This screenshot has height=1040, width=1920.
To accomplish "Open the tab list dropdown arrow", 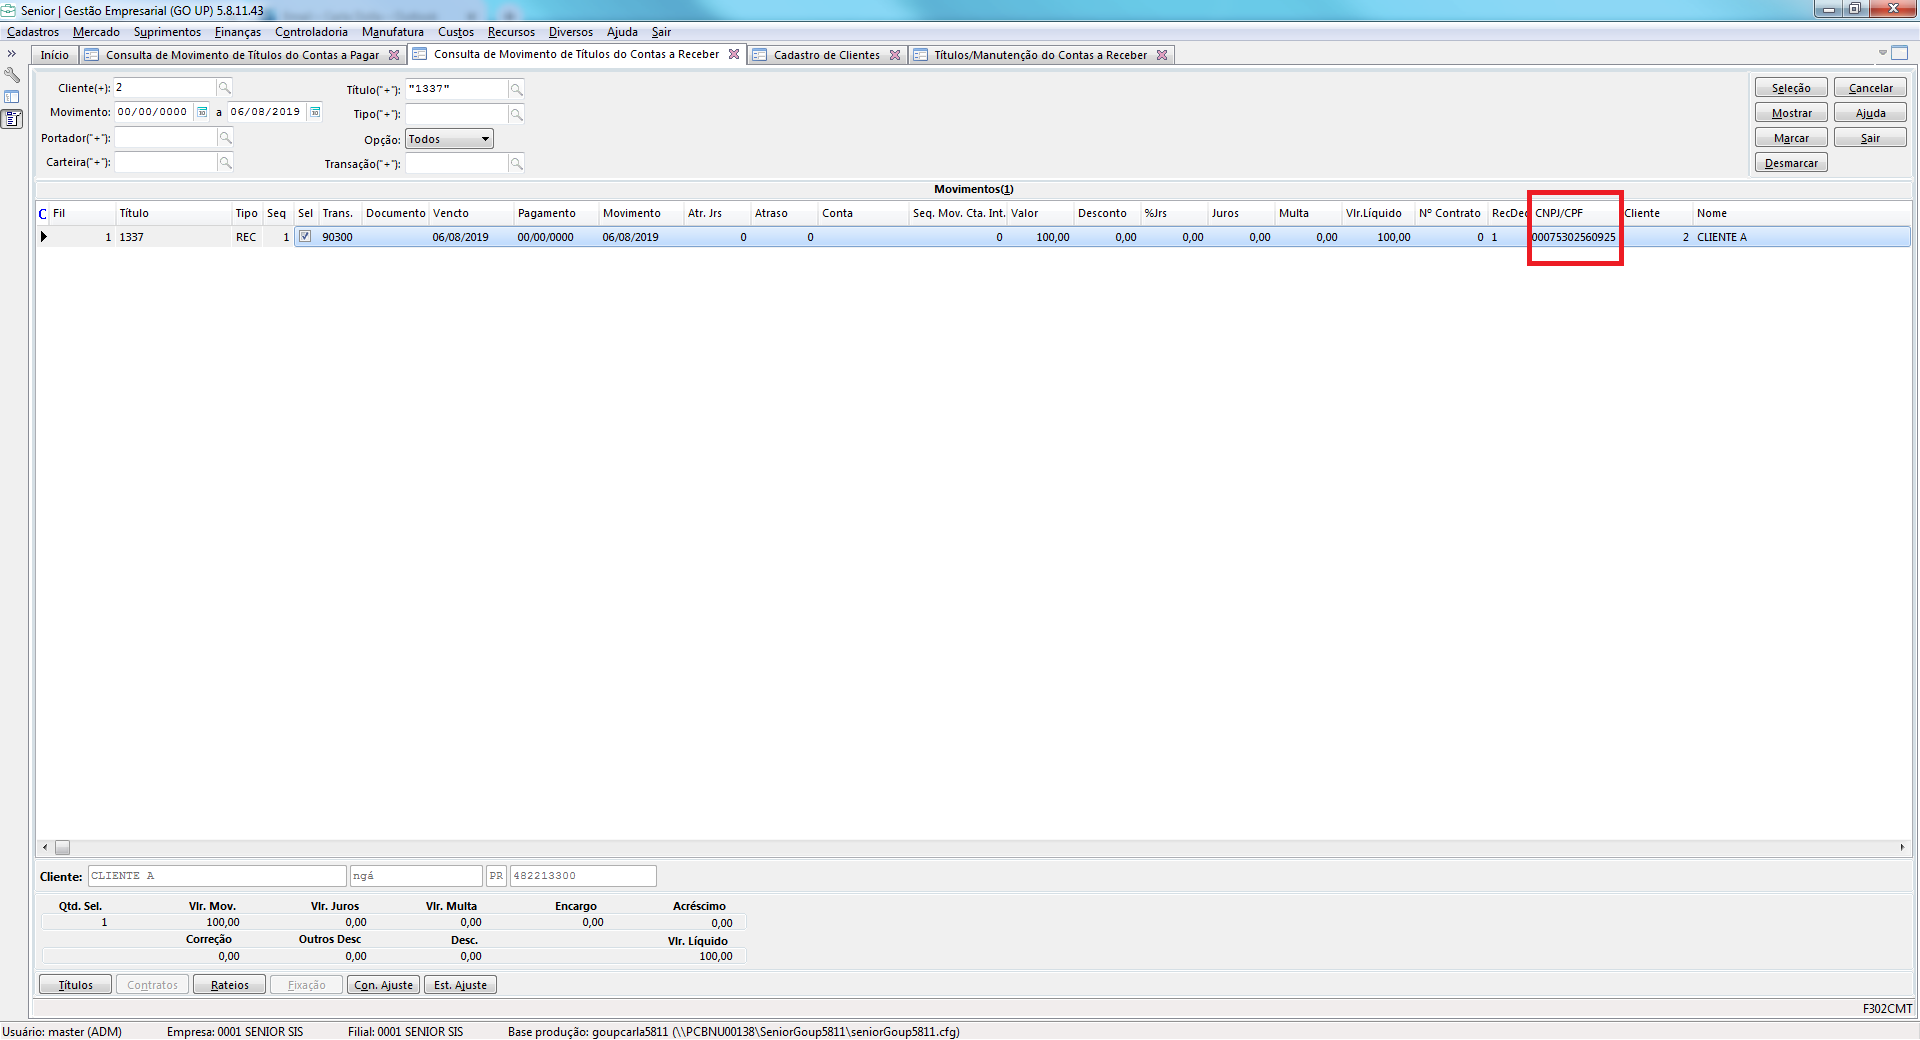I will [1882, 53].
